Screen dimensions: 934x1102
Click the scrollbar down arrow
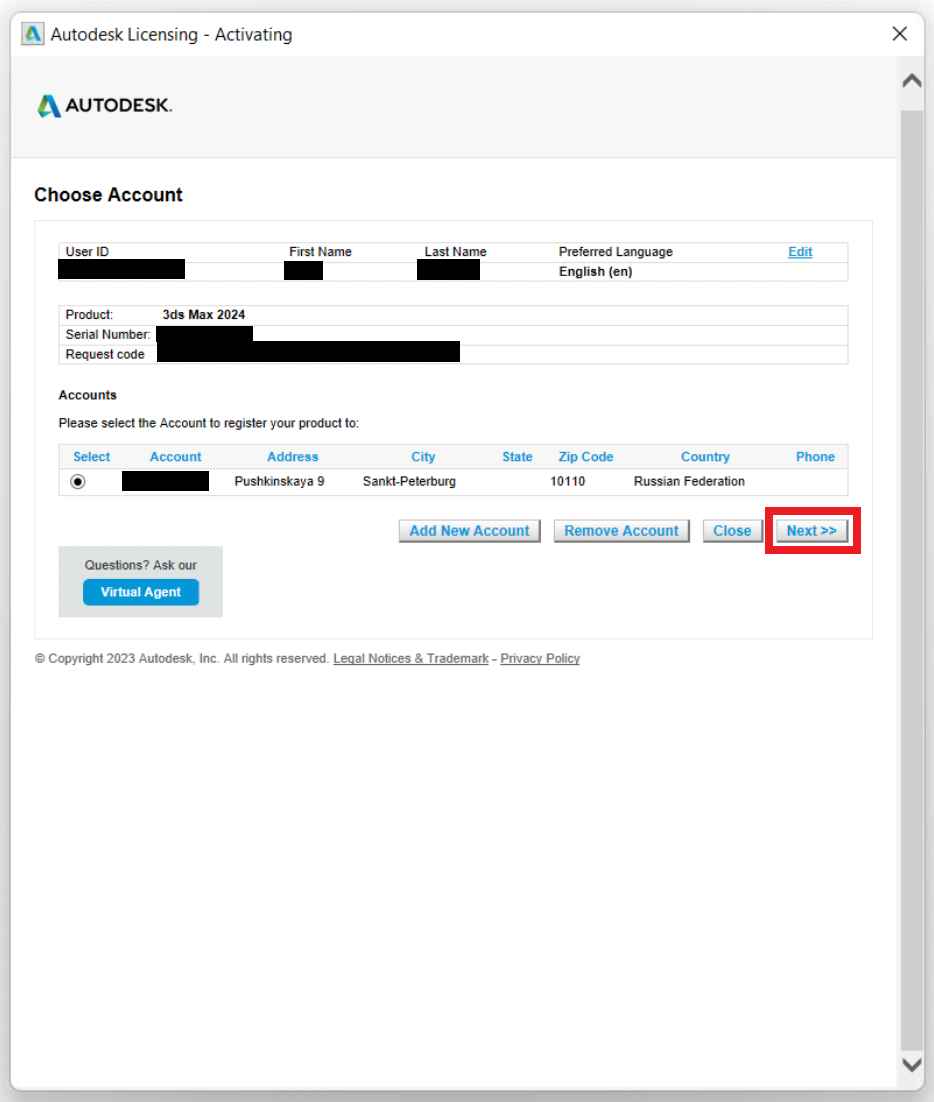[x=912, y=1065]
